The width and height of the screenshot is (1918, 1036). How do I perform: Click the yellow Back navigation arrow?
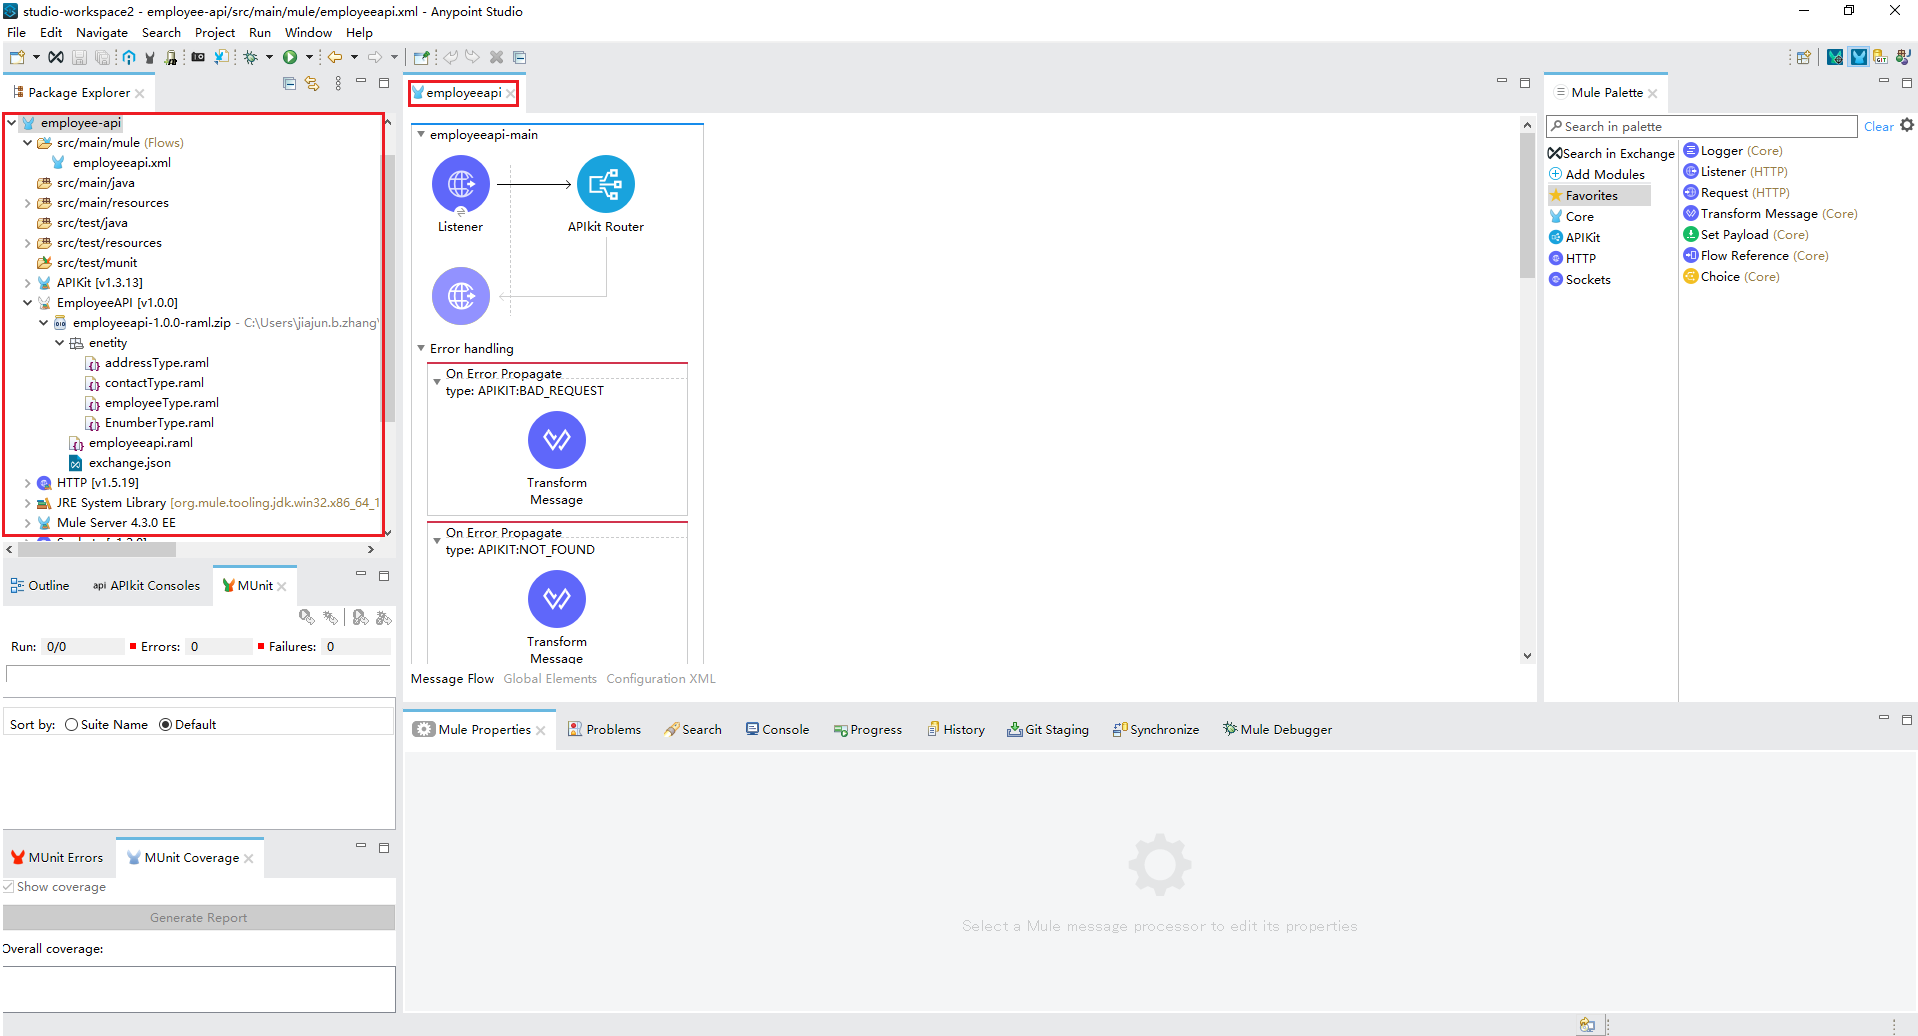tap(336, 57)
